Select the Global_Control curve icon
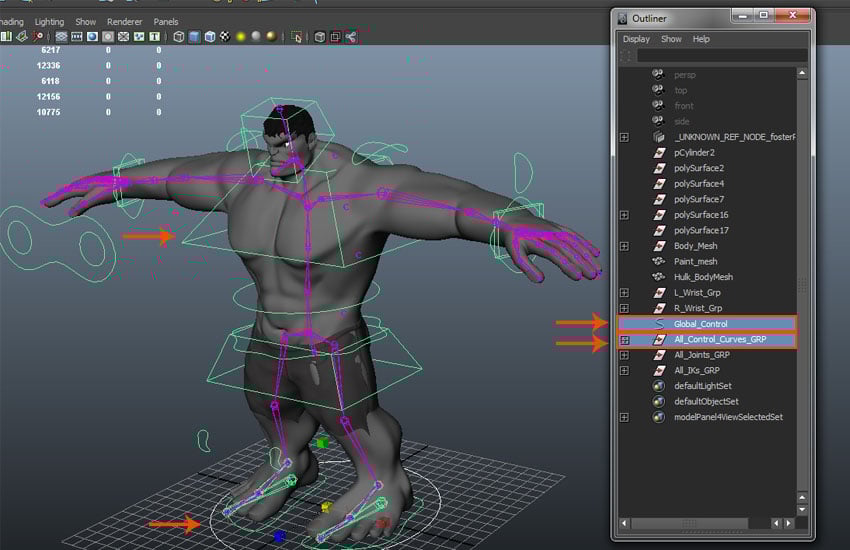The height and width of the screenshot is (550, 850). click(x=658, y=324)
